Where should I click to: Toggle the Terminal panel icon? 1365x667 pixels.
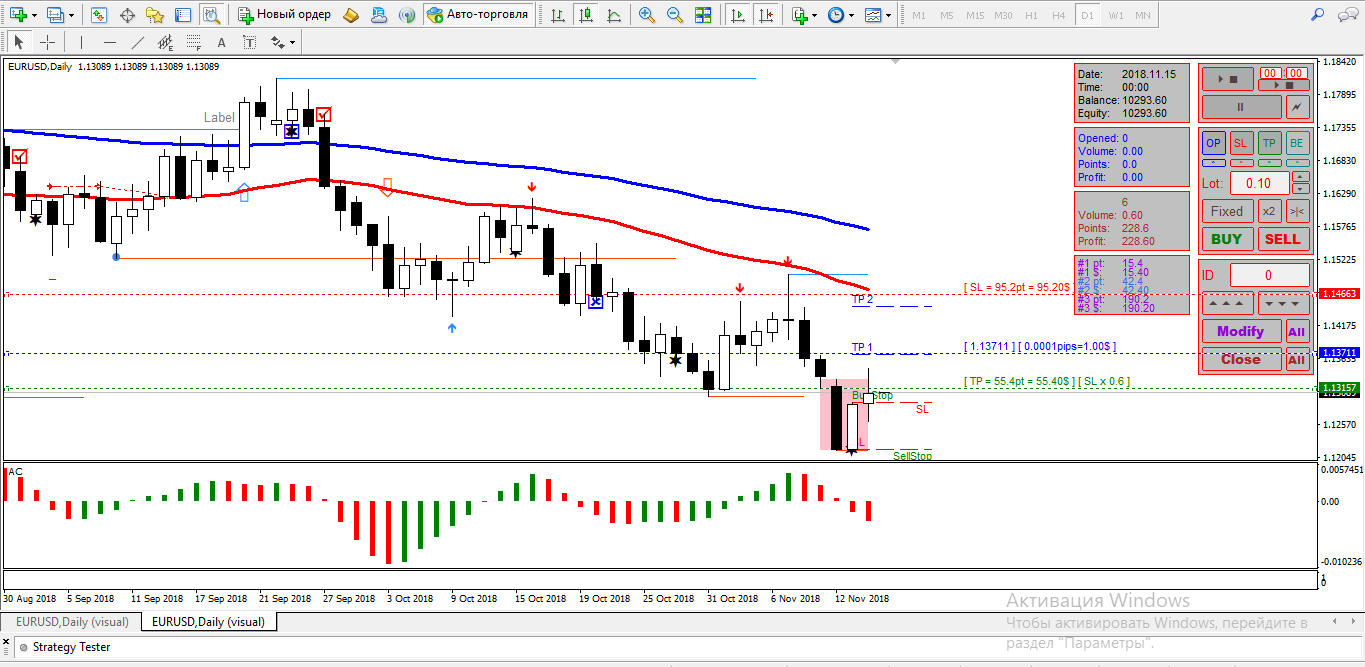[x=182, y=15]
